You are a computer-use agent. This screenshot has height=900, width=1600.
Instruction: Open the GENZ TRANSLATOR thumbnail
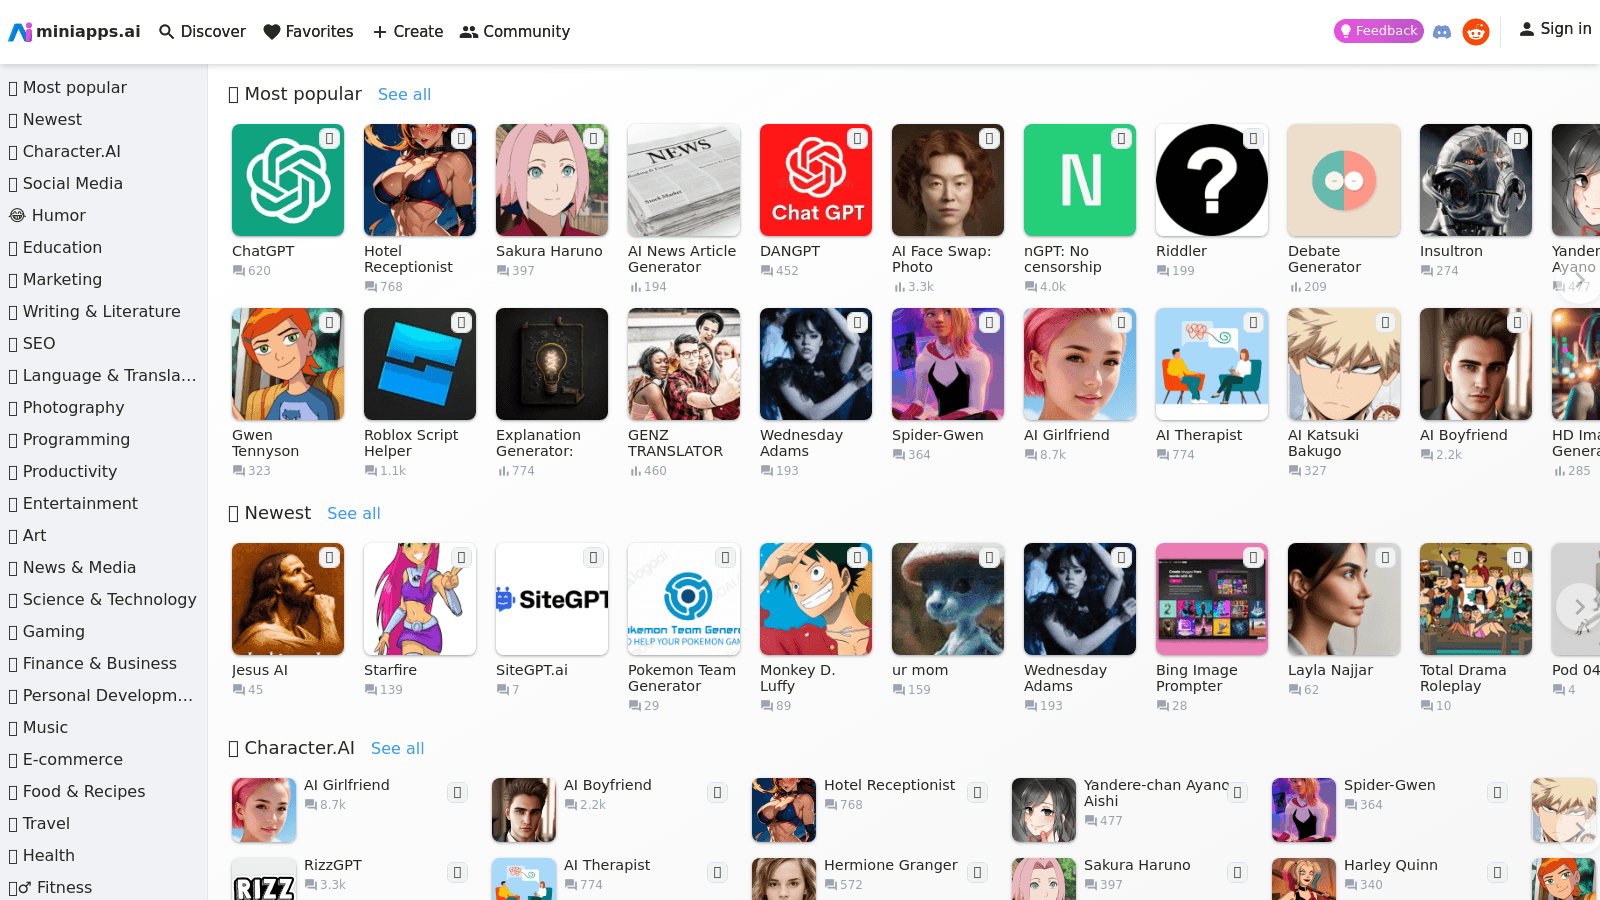click(x=684, y=364)
